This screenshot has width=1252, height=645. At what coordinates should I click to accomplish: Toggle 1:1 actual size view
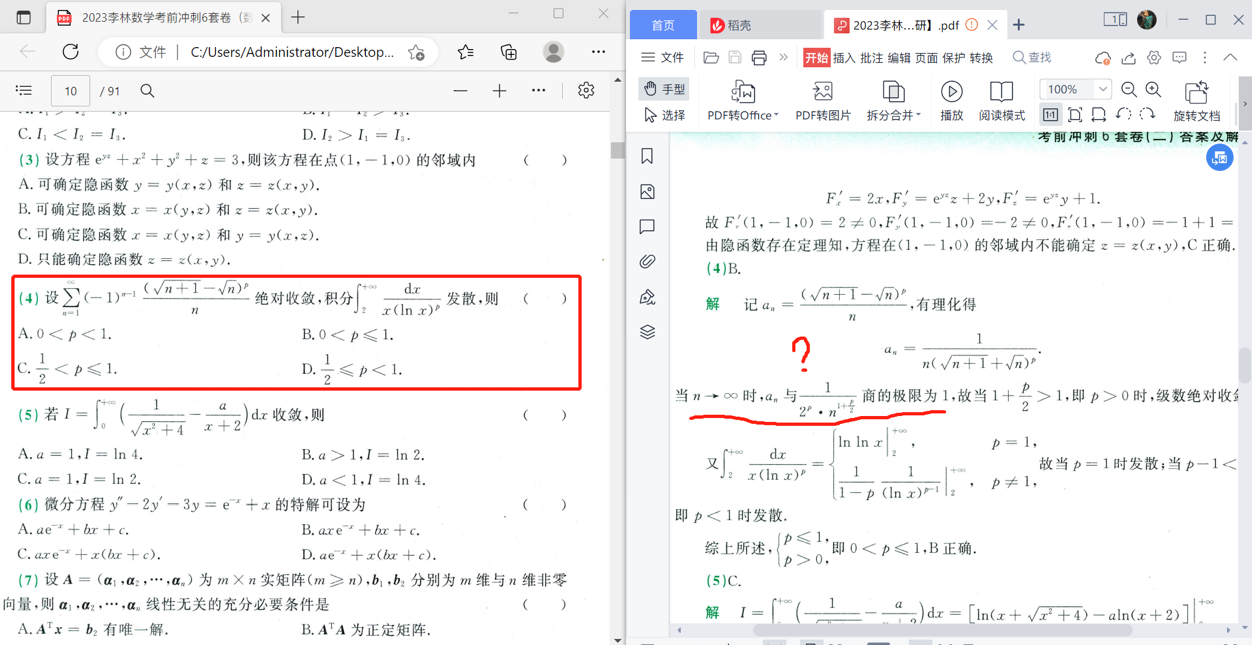point(1052,112)
